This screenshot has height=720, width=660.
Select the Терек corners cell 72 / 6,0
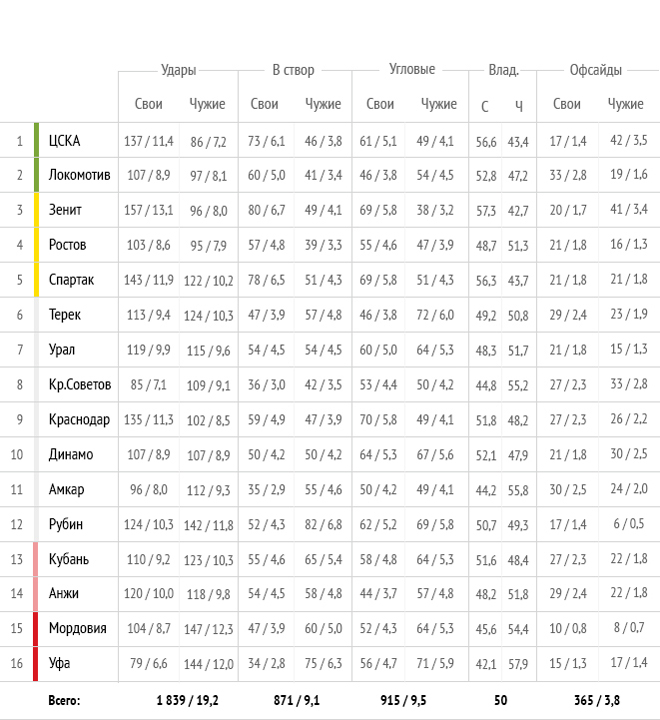[x=435, y=315]
